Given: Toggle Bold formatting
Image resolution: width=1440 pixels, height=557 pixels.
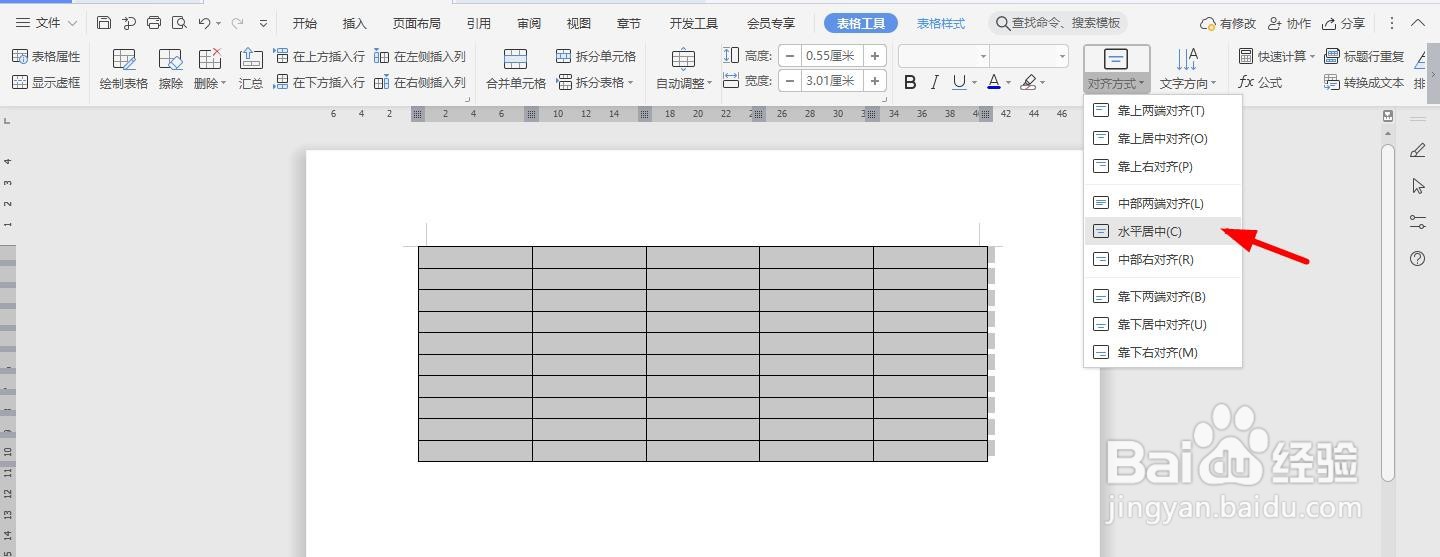Looking at the screenshot, I should (x=910, y=83).
